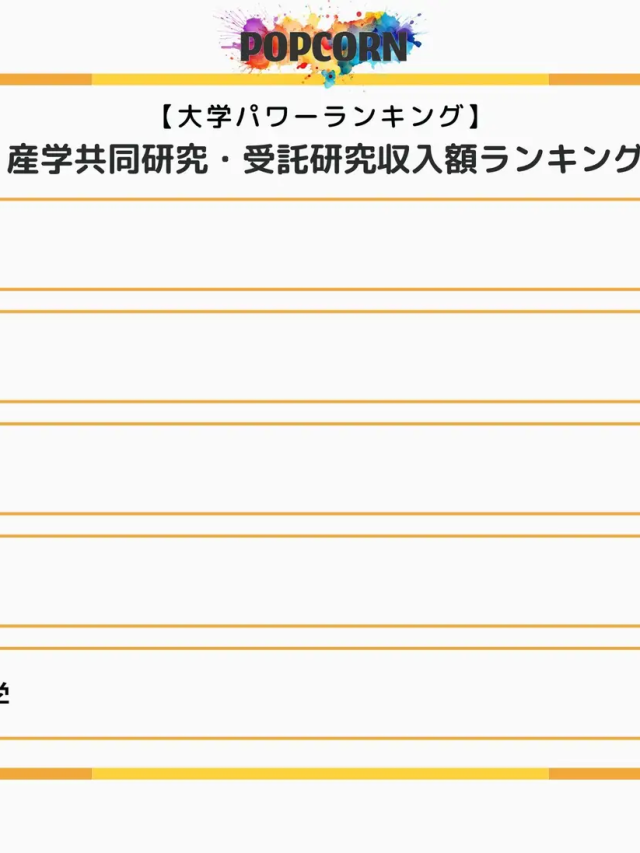The width and height of the screenshot is (640, 853).
Task: Click top bar's right orange segment
Action: (x=594, y=79)
